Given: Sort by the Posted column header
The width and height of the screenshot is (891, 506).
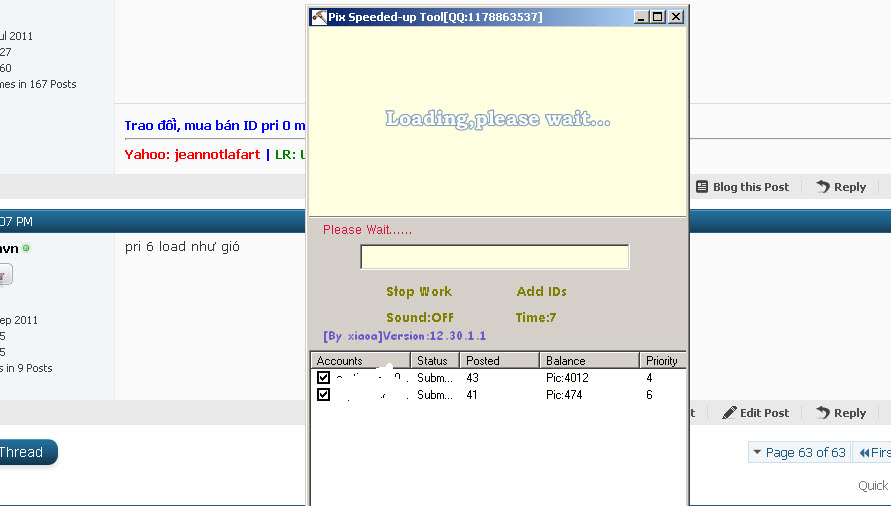Looking at the screenshot, I should pyautogui.click(x=499, y=360).
